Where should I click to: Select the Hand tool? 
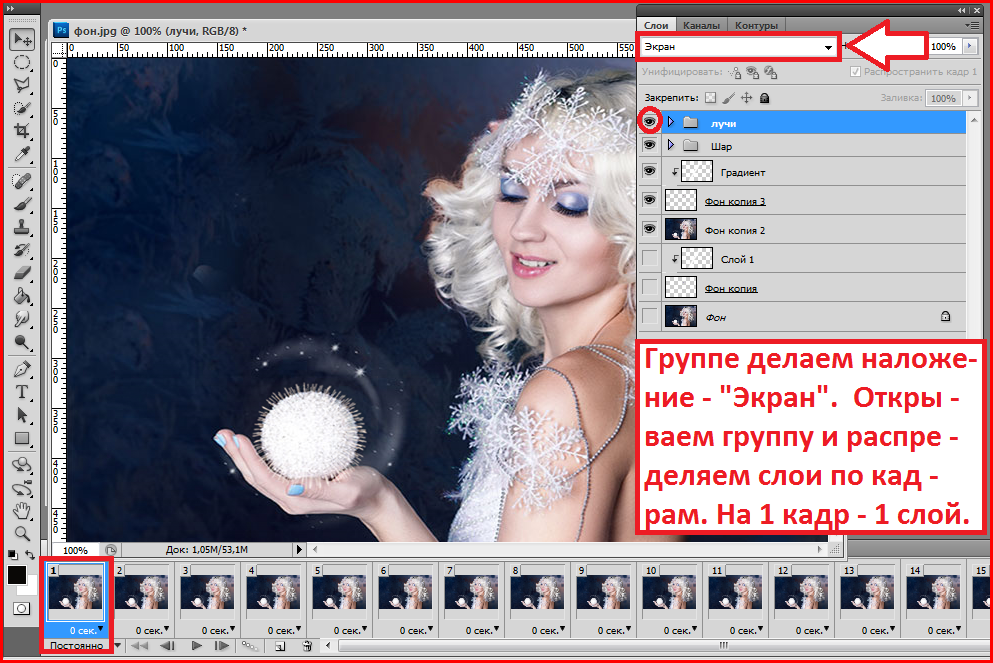pyautogui.click(x=22, y=510)
